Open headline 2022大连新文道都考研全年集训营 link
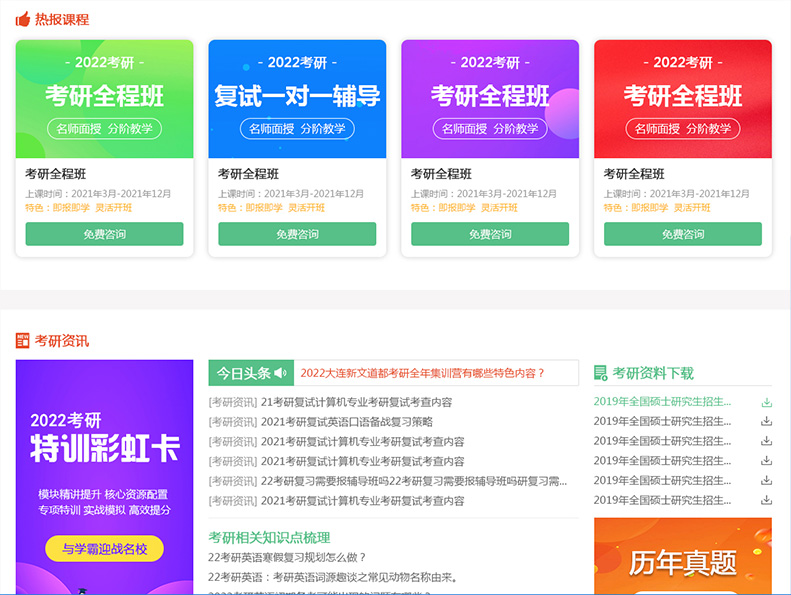791x595 pixels. pyautogui.click(x=422, y=373)
